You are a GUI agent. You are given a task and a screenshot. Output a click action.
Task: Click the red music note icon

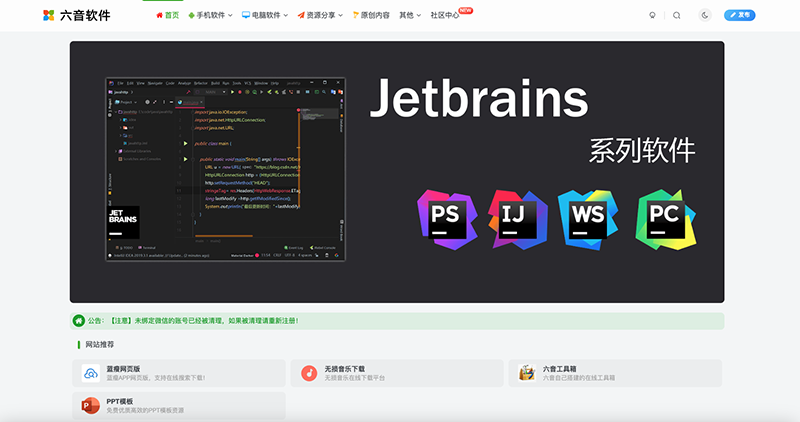309,373
